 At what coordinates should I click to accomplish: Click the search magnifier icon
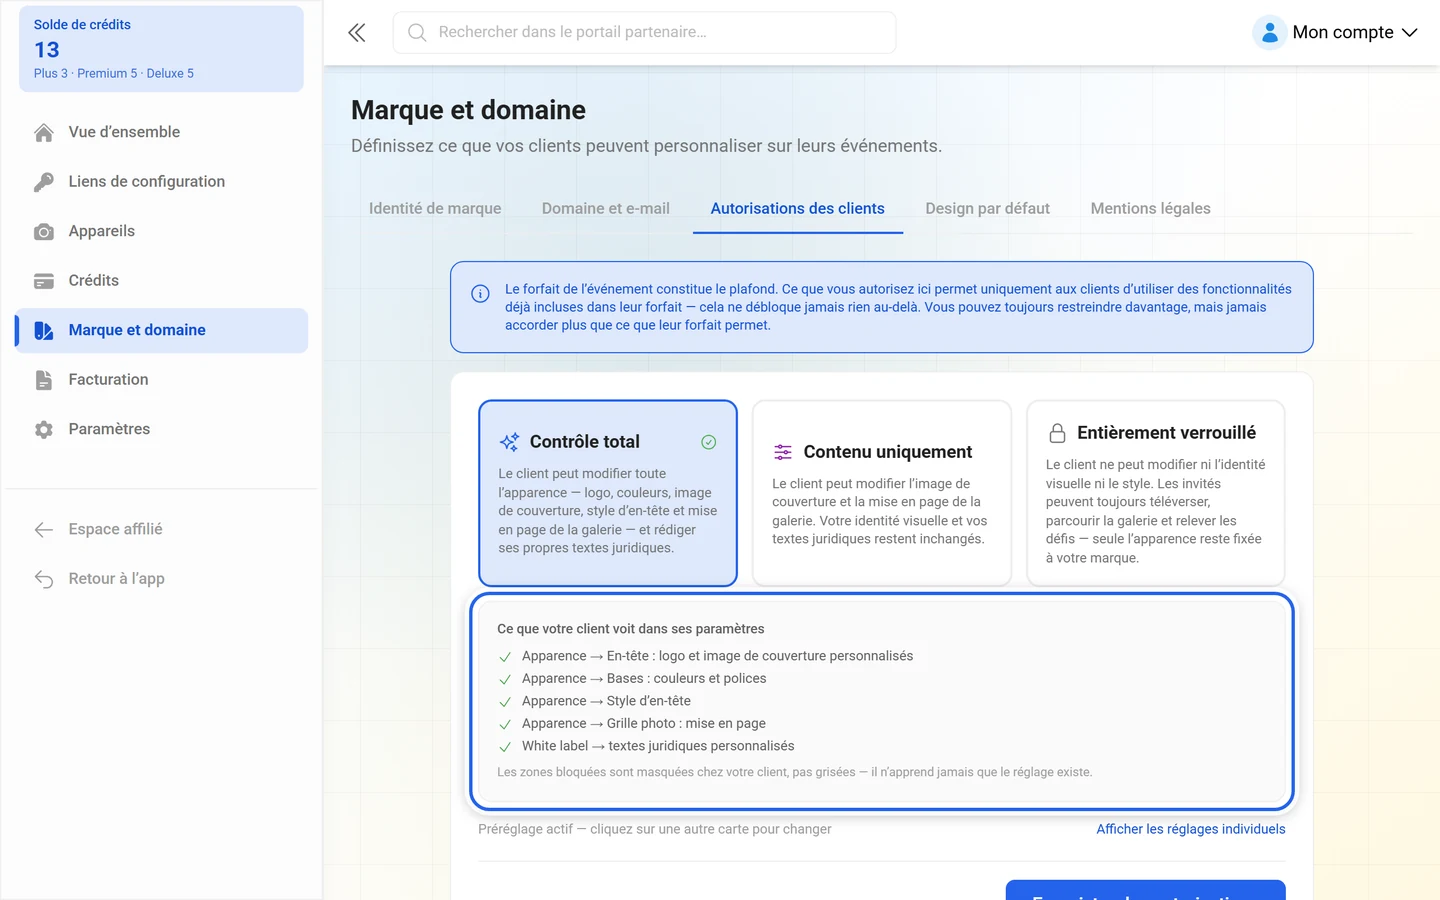click(x=417, y=33)
